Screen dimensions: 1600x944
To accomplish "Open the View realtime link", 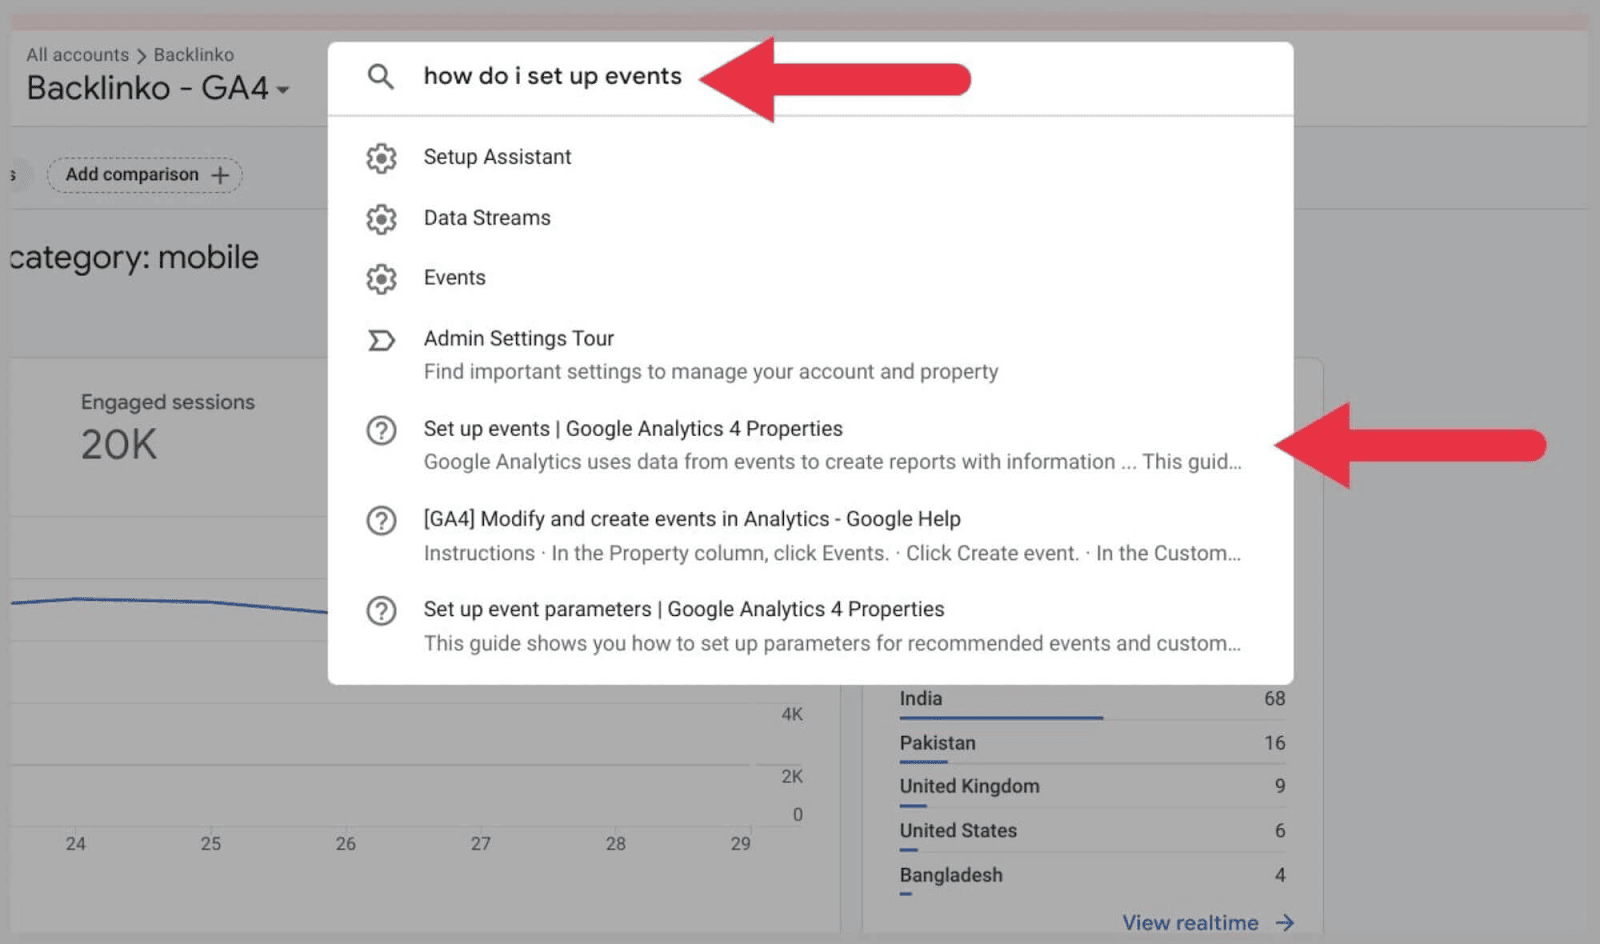I will click(x=1189, y=923).
